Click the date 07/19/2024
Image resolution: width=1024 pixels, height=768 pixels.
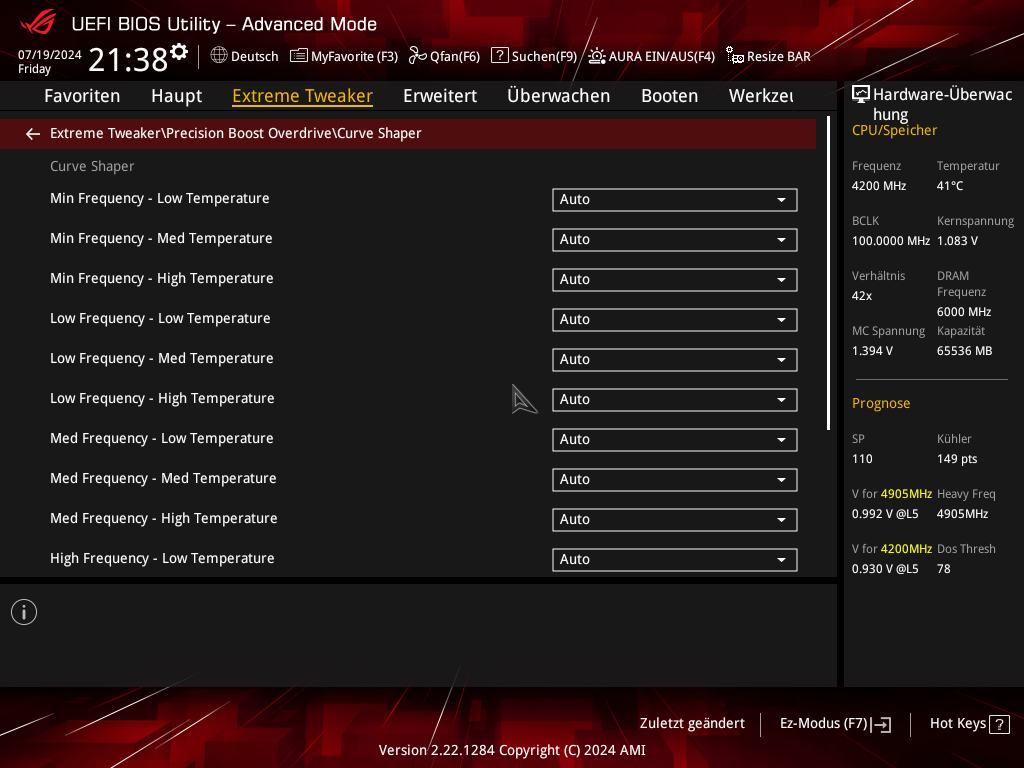coord(50,55)
